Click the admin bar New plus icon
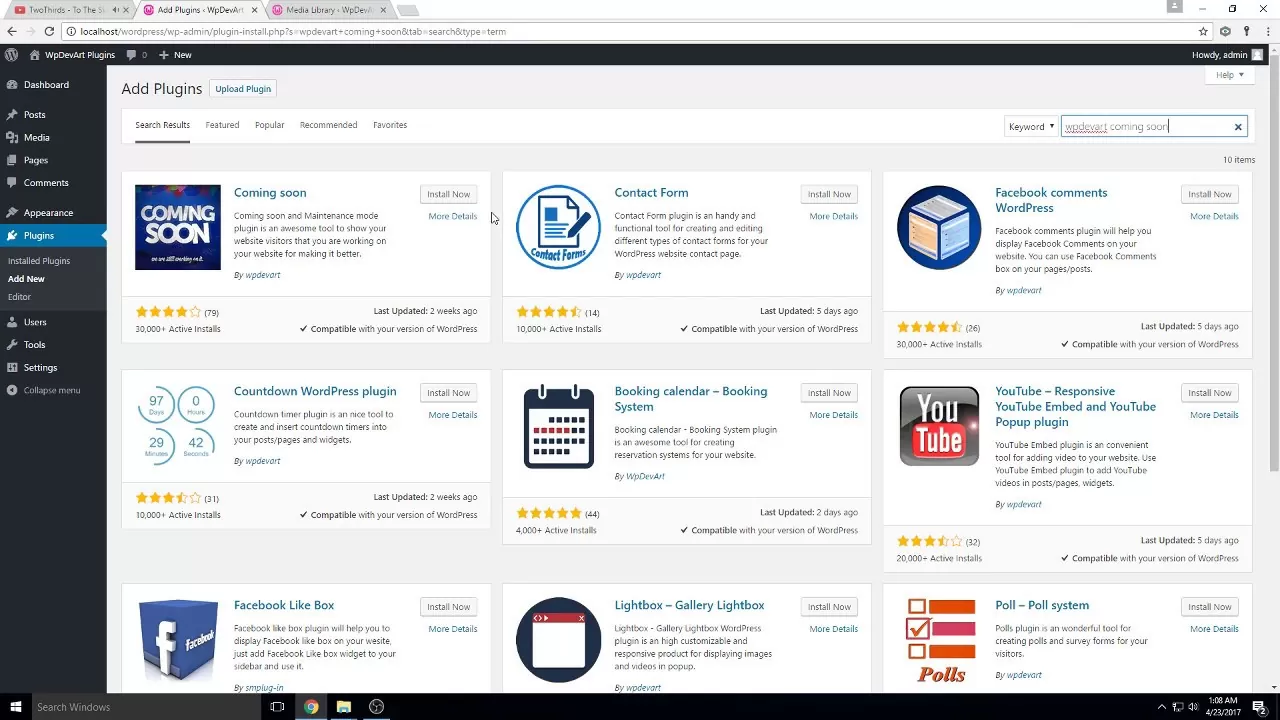1280x720 pixels. (164, 55)
